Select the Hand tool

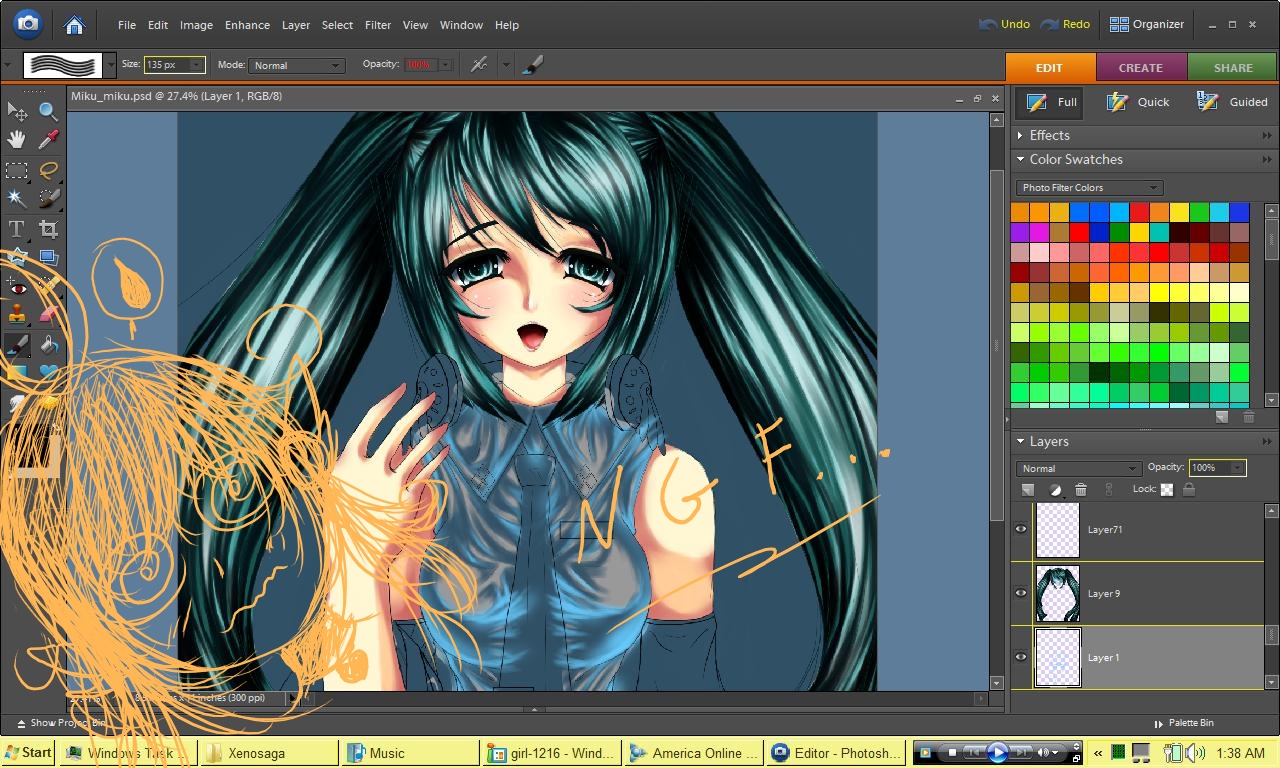17,140
